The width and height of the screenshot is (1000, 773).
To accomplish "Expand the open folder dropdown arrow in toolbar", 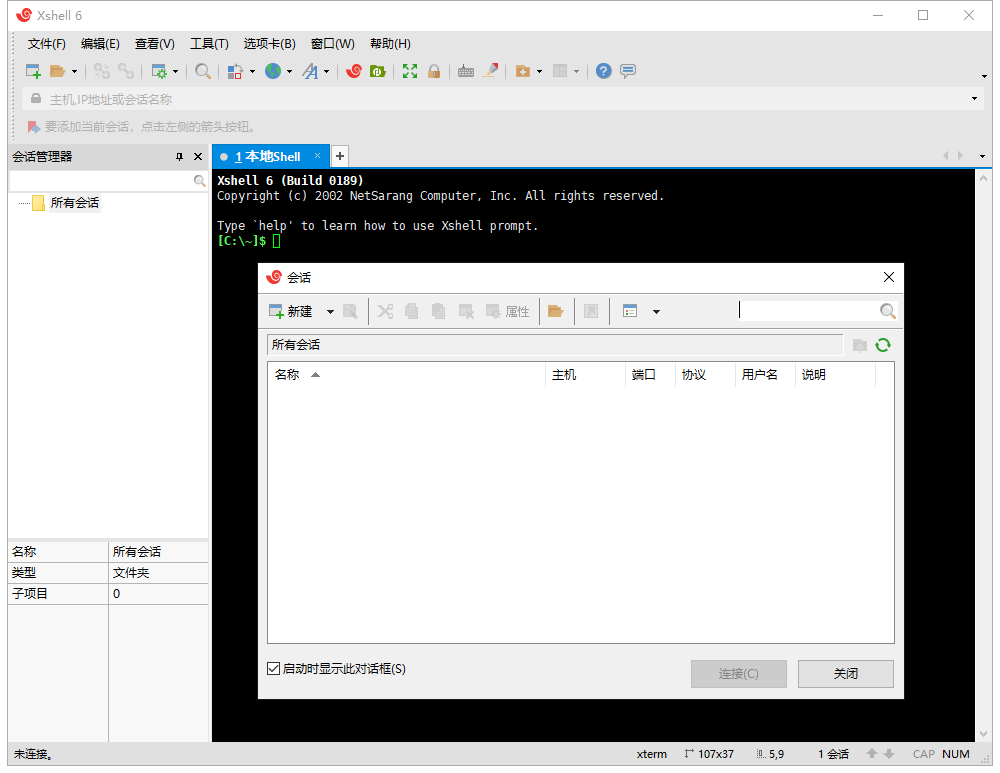I will [75, 71].
